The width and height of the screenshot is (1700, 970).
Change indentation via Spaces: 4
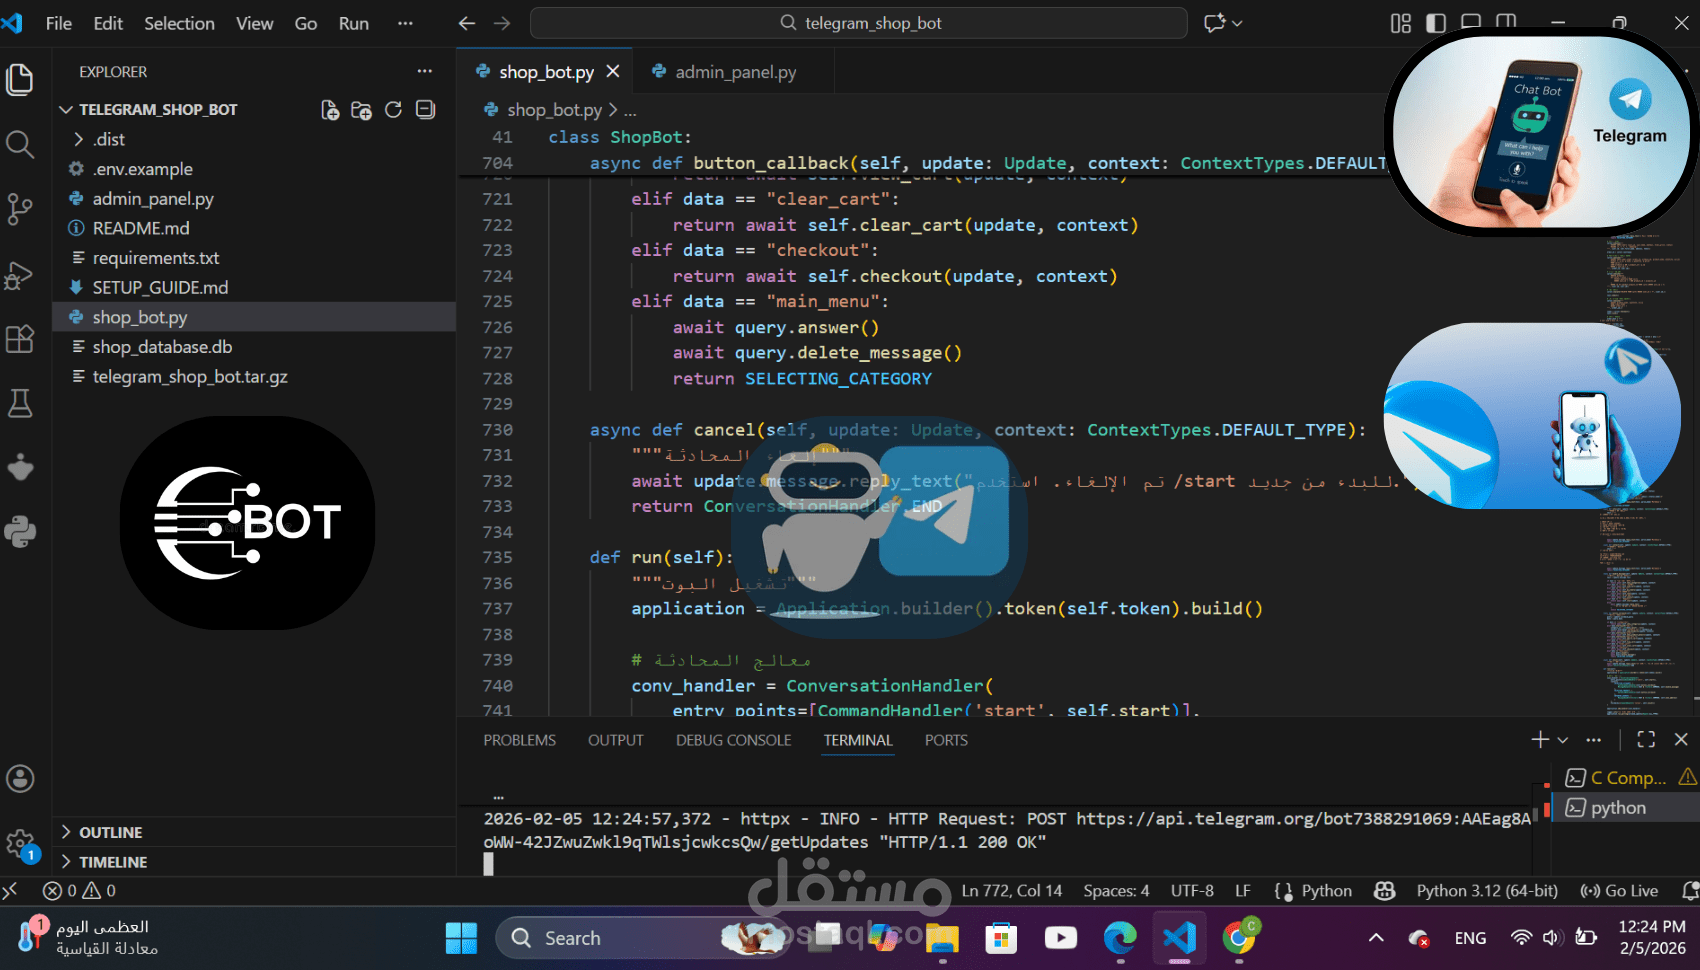1116,891
